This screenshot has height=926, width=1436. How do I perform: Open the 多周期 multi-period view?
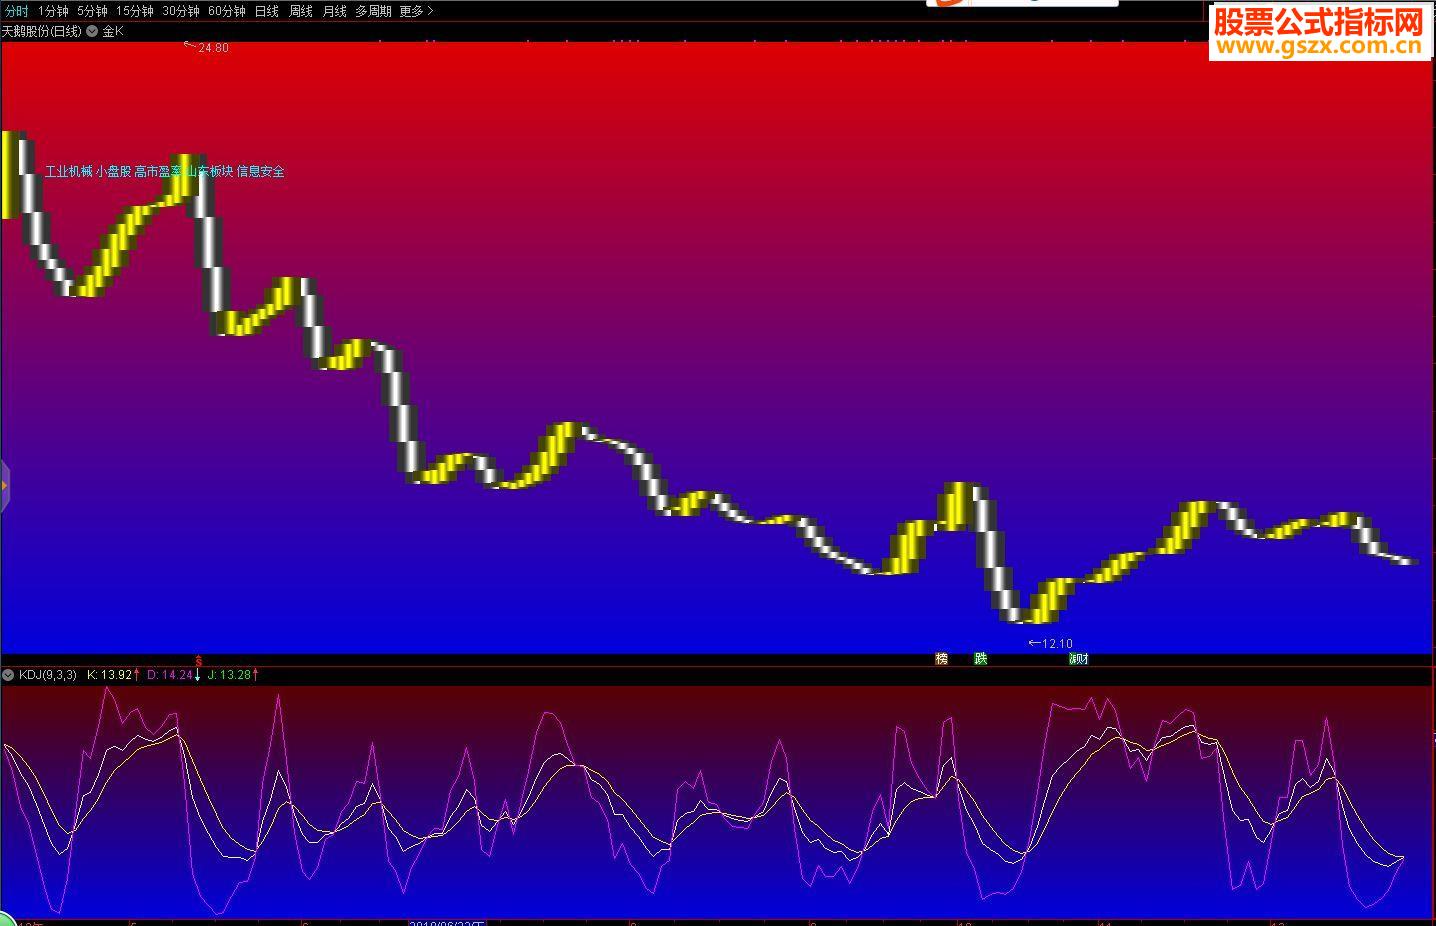coord(373,11)
